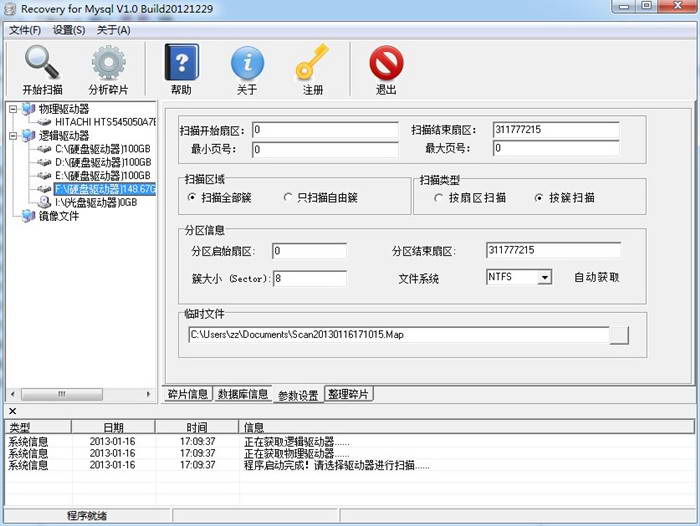Select D:\(硬盘驱动器)100GB drive

pos(103,162)
